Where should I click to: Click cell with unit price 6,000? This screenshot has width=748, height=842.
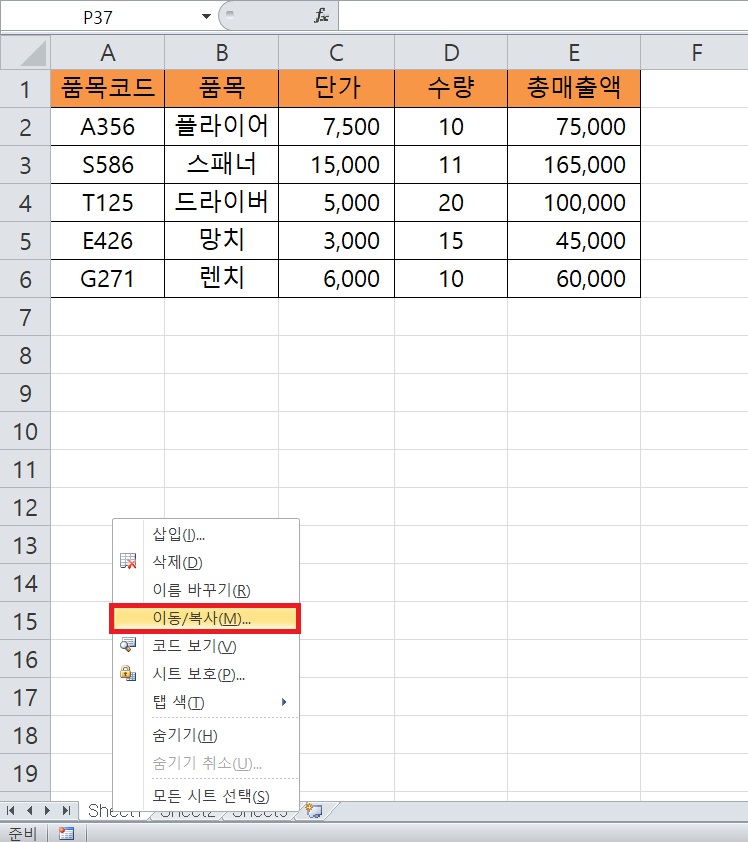click(336, 279)
